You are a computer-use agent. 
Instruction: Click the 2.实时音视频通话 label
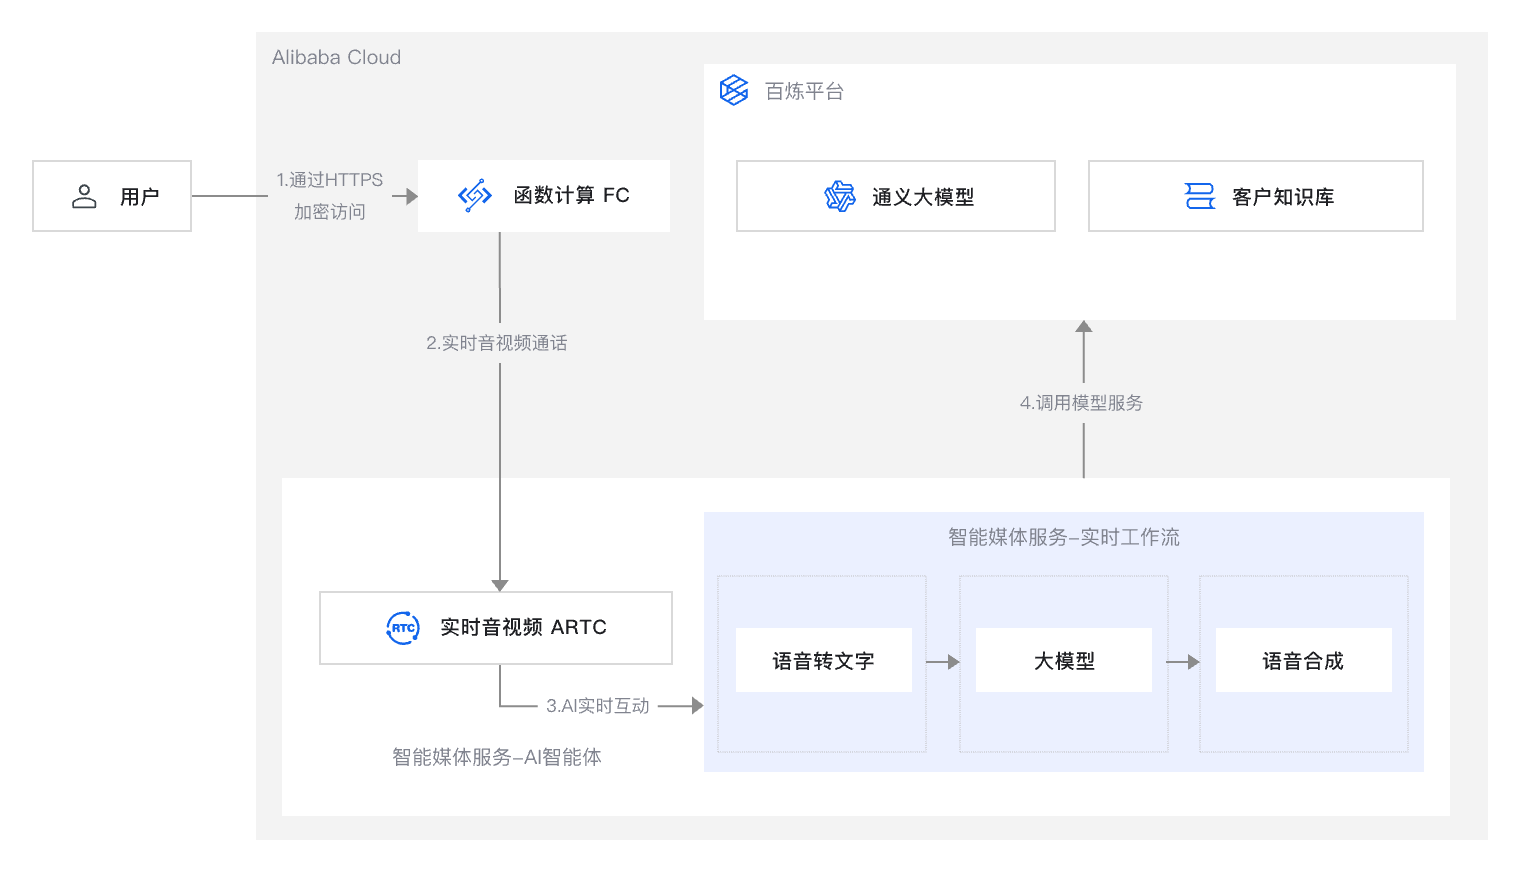[497, 343]
